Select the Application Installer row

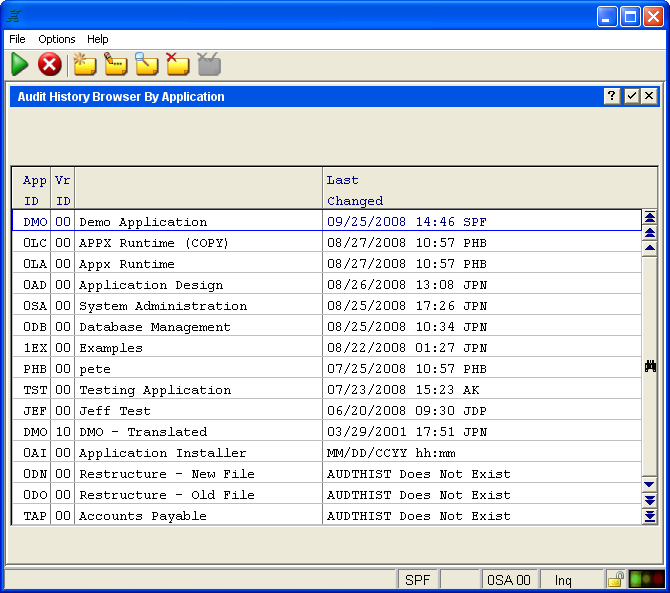[x=327, y=452]
